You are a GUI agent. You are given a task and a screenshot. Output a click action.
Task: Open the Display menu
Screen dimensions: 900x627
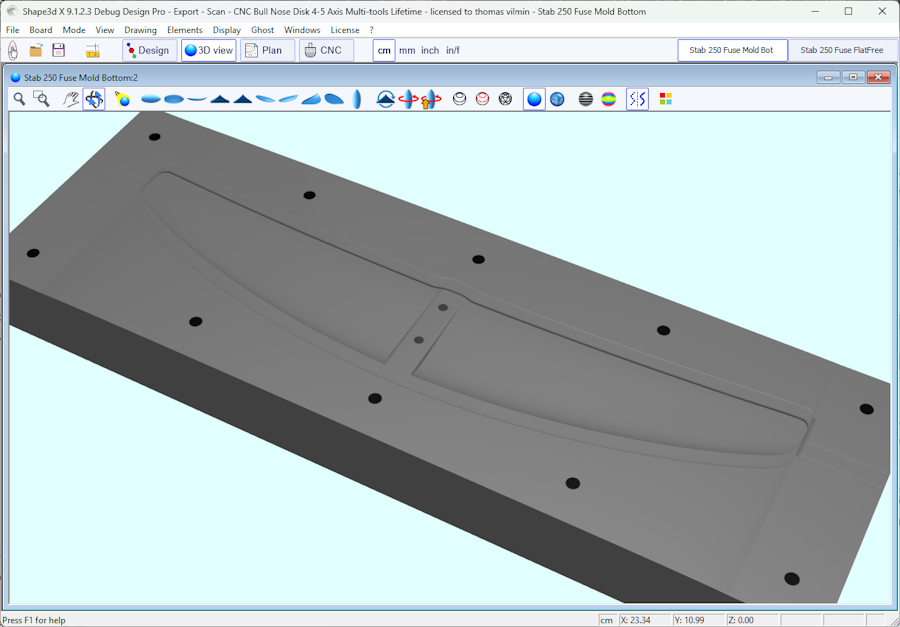coord(226,30)
